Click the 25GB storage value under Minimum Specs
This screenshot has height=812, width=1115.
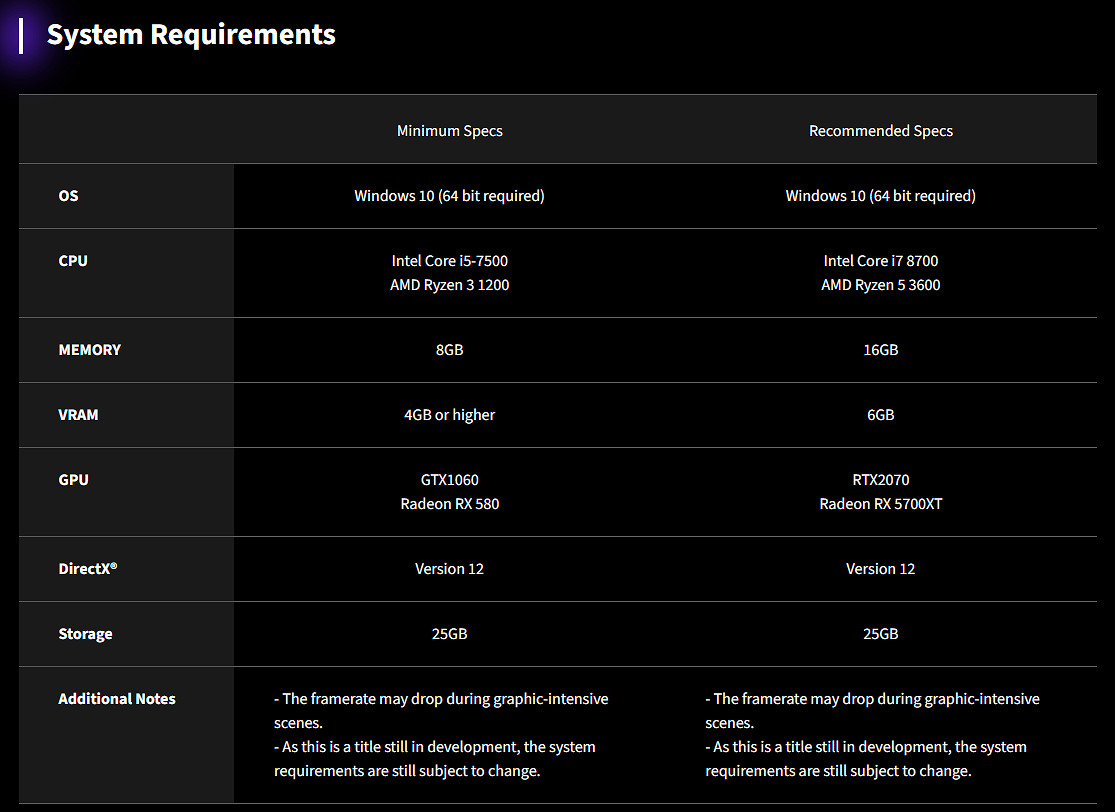point(449,634)
